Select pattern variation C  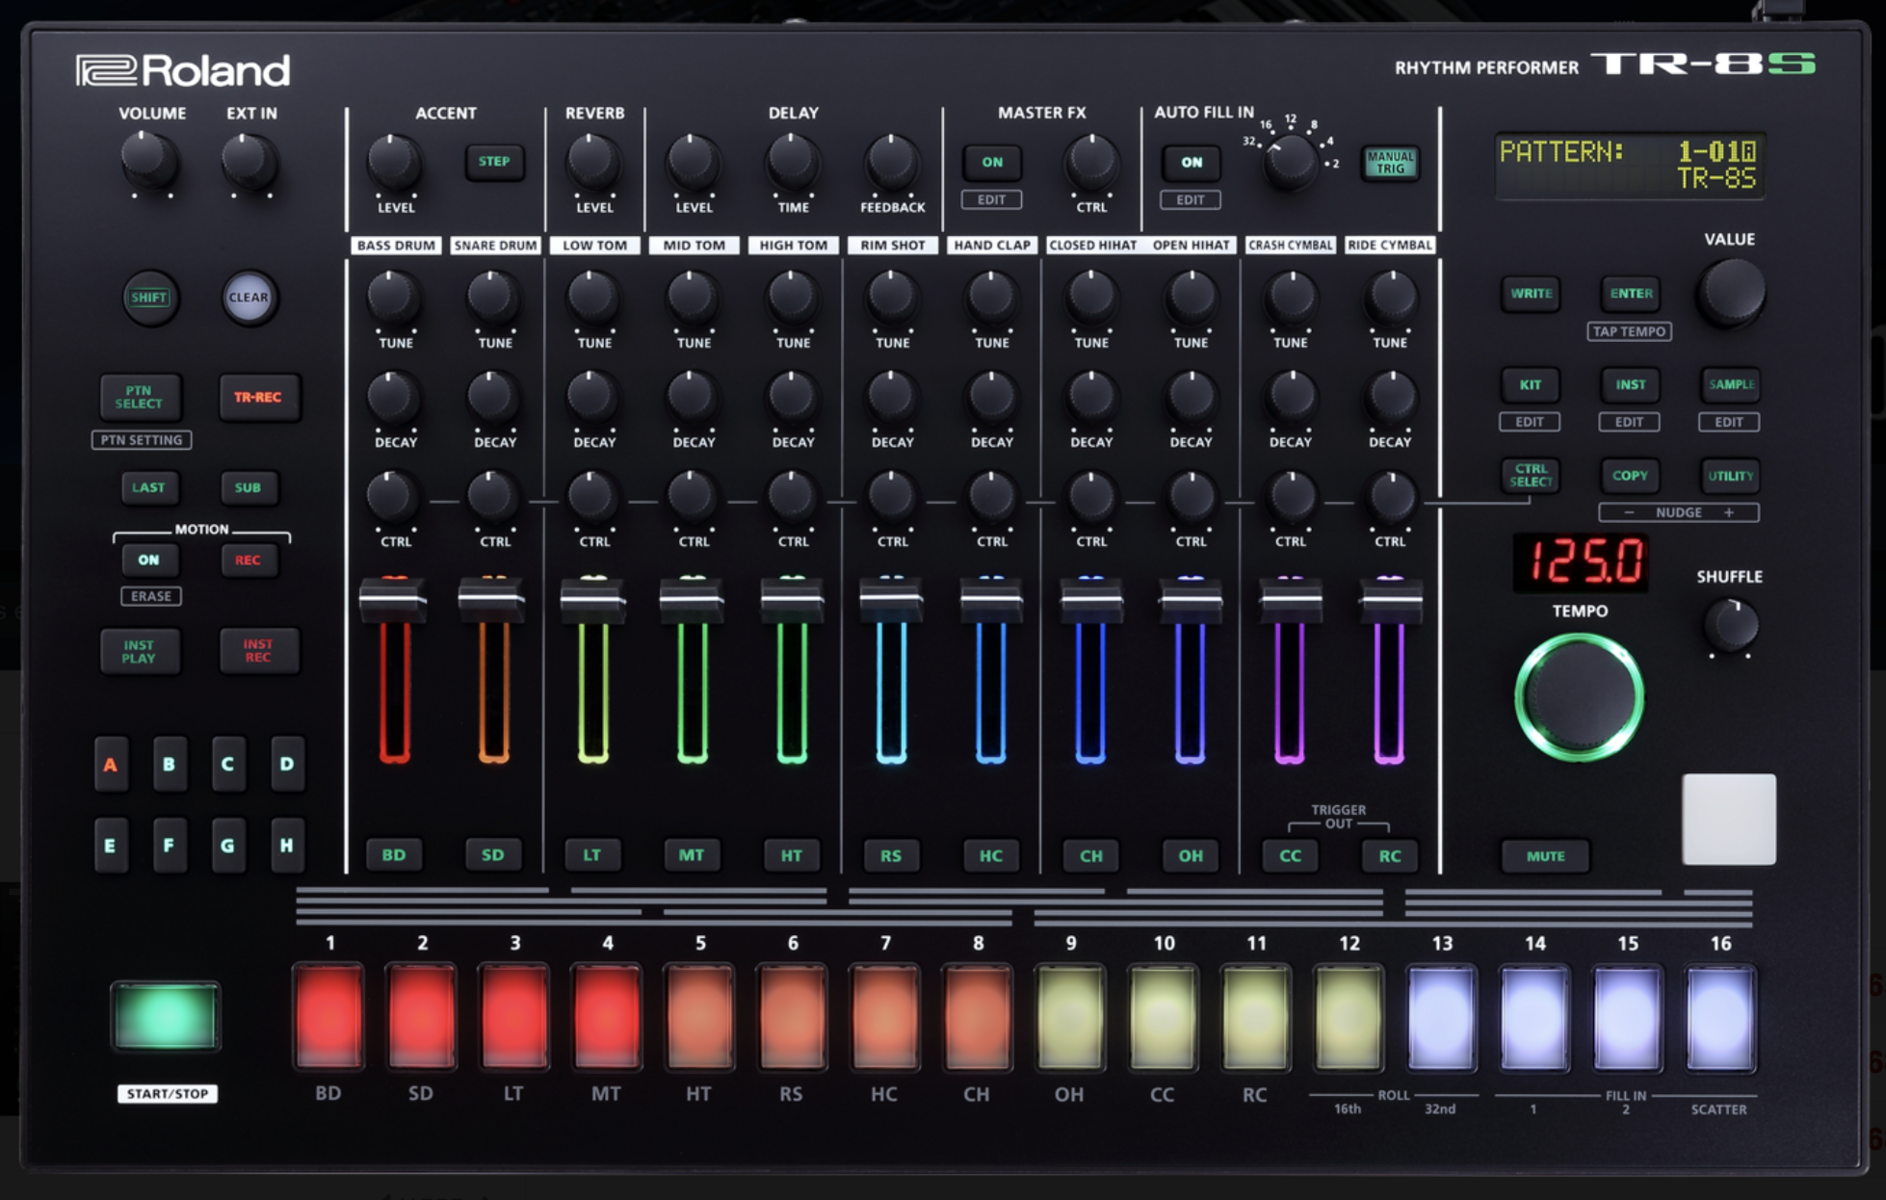point(228,765)
